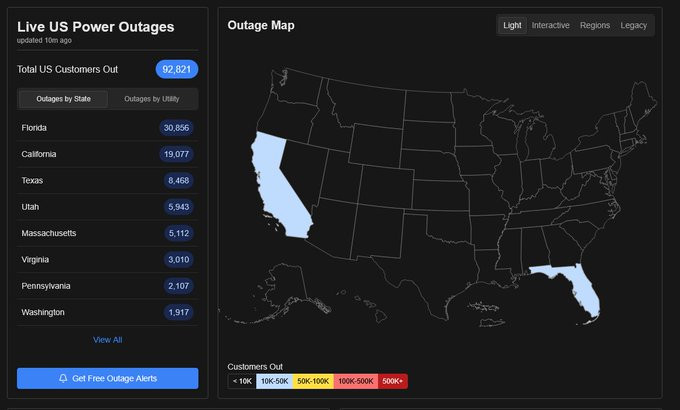Click the total customers out badge 92,821
This screenshot has width=680, height=410.
[x=177, y=69]
